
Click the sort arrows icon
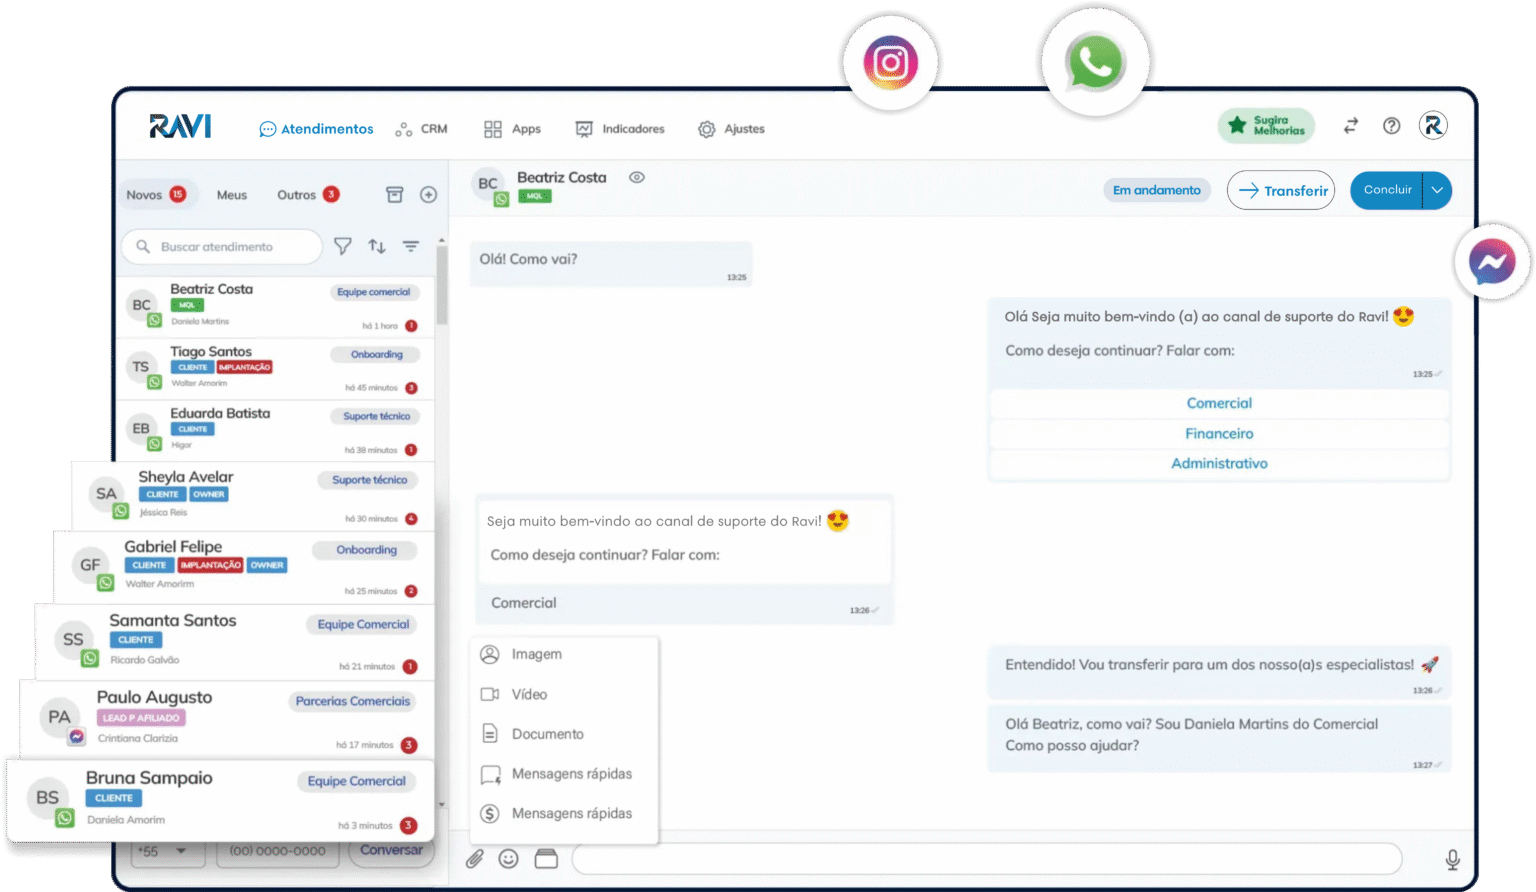pyautogui.click(x=377, y=246)
